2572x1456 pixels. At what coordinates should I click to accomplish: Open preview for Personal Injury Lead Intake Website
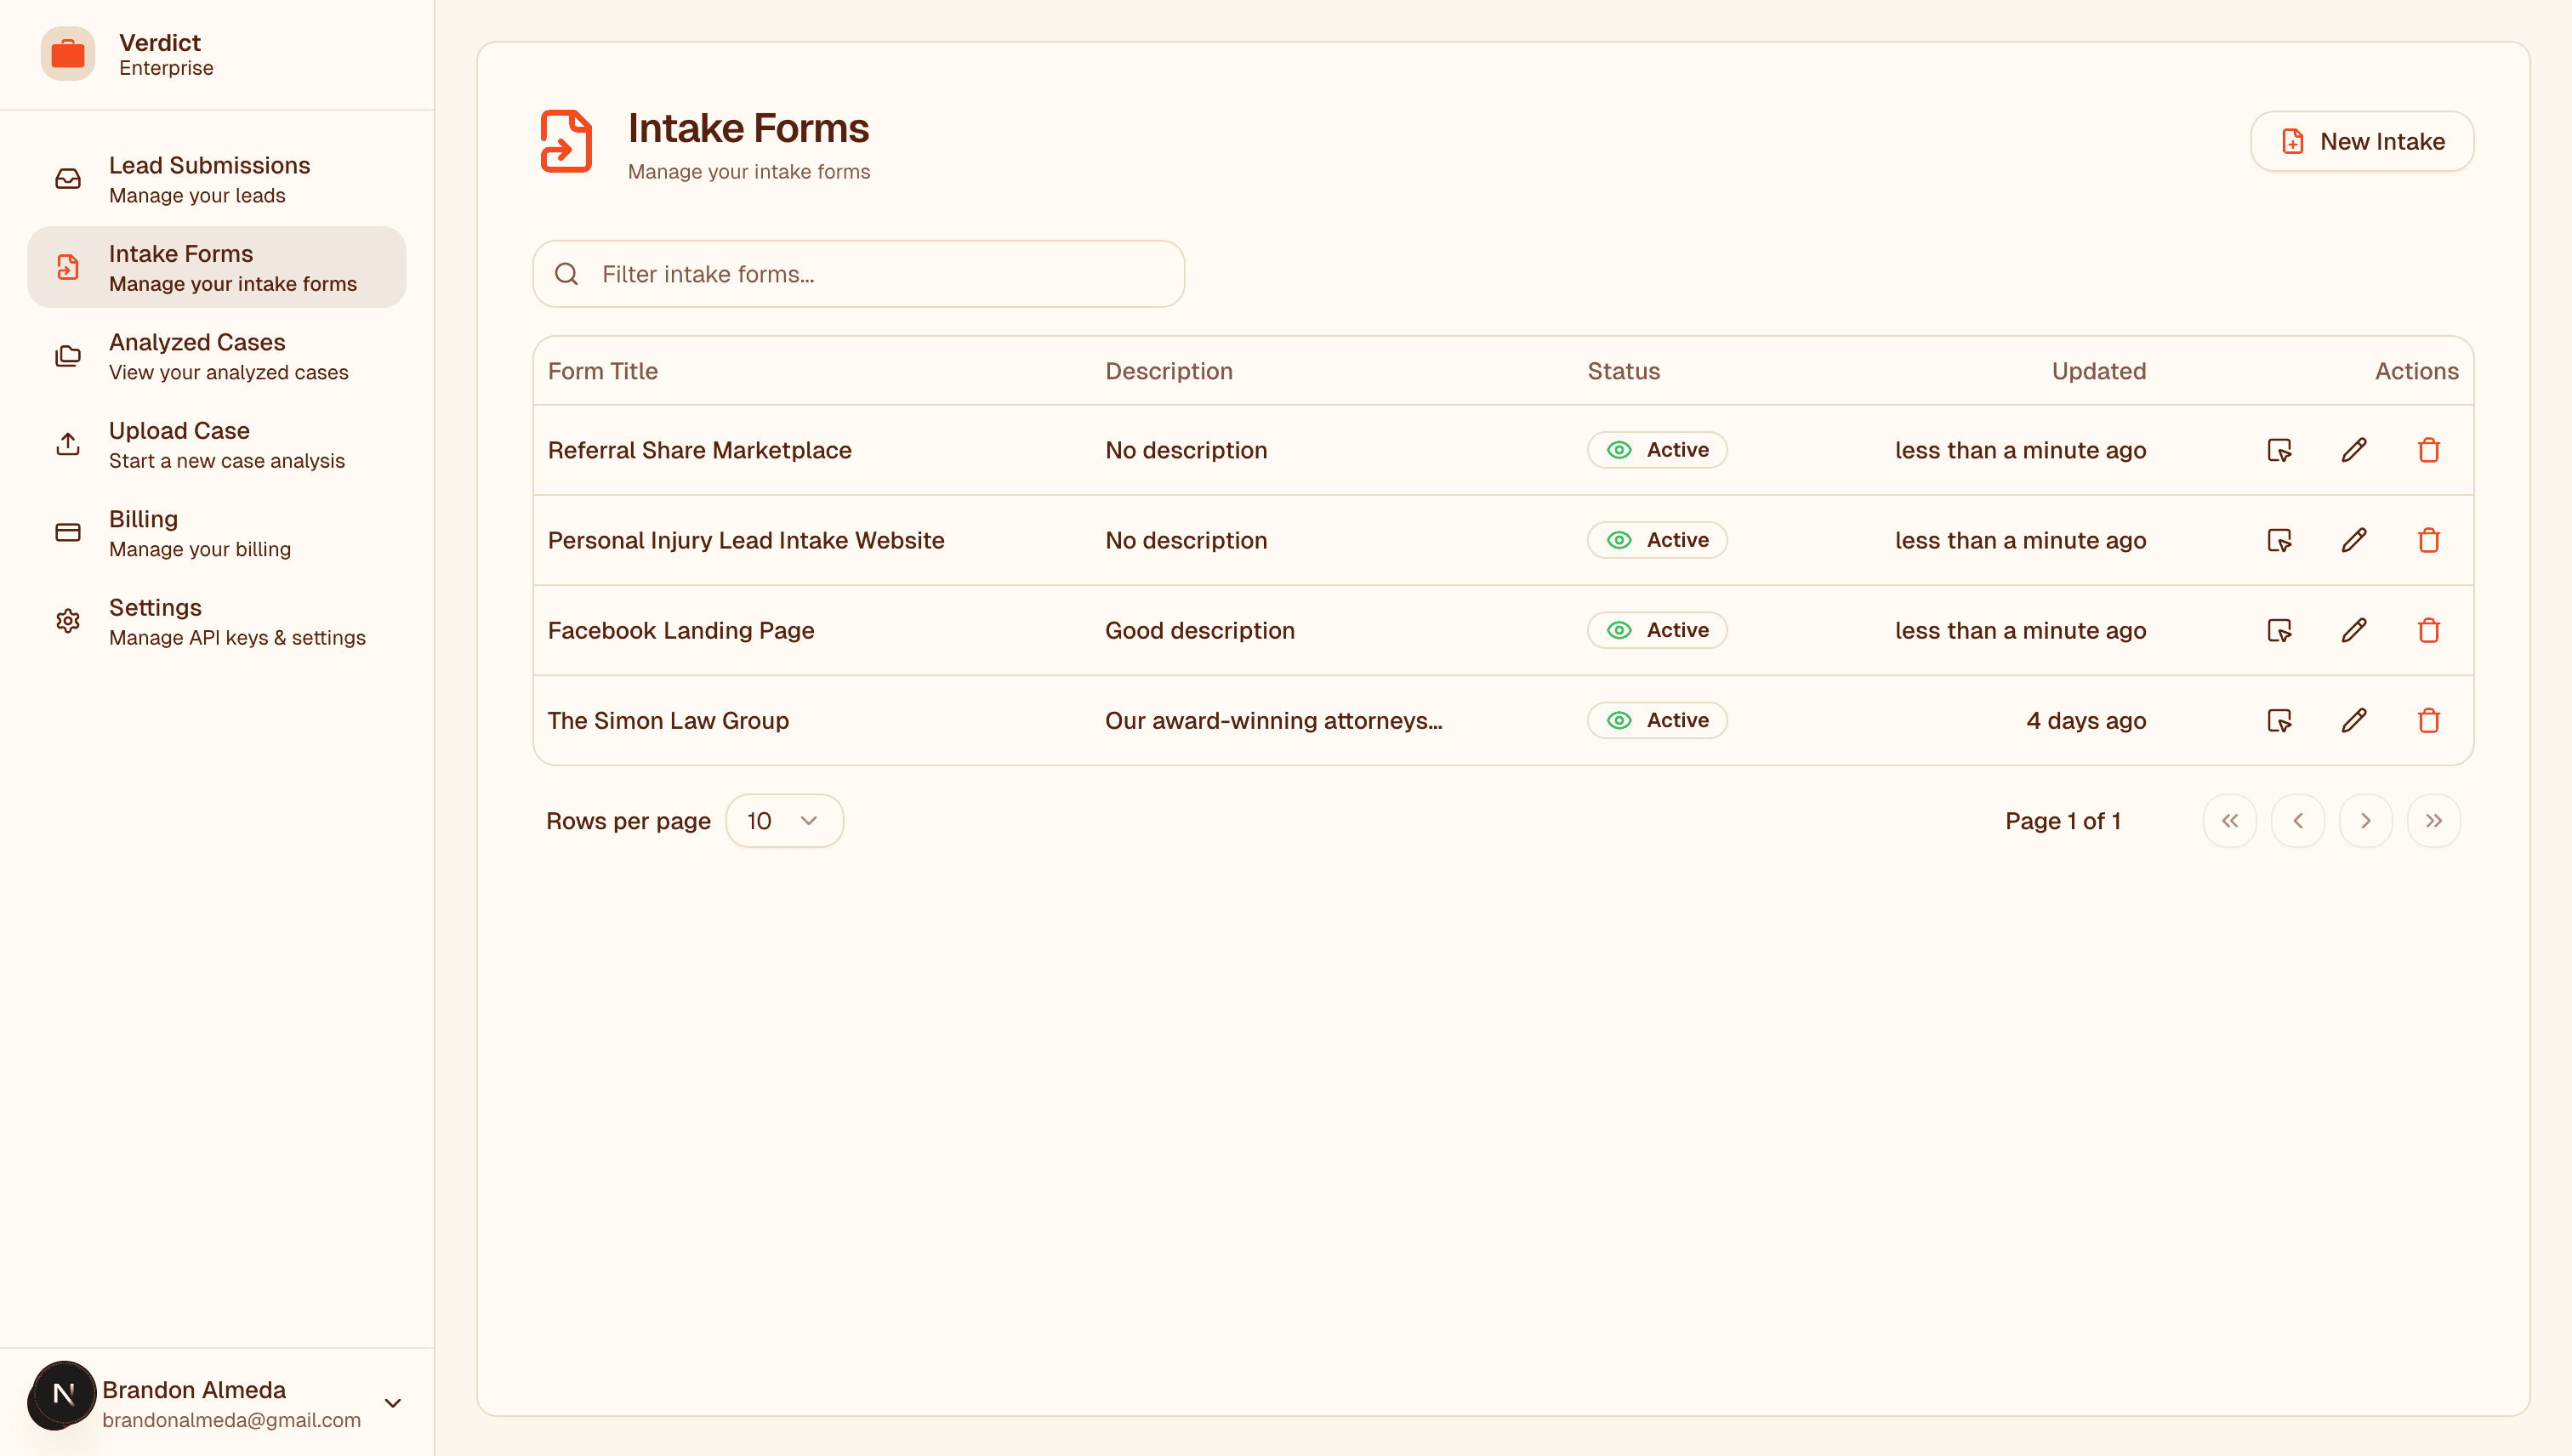coord(2279,540)
